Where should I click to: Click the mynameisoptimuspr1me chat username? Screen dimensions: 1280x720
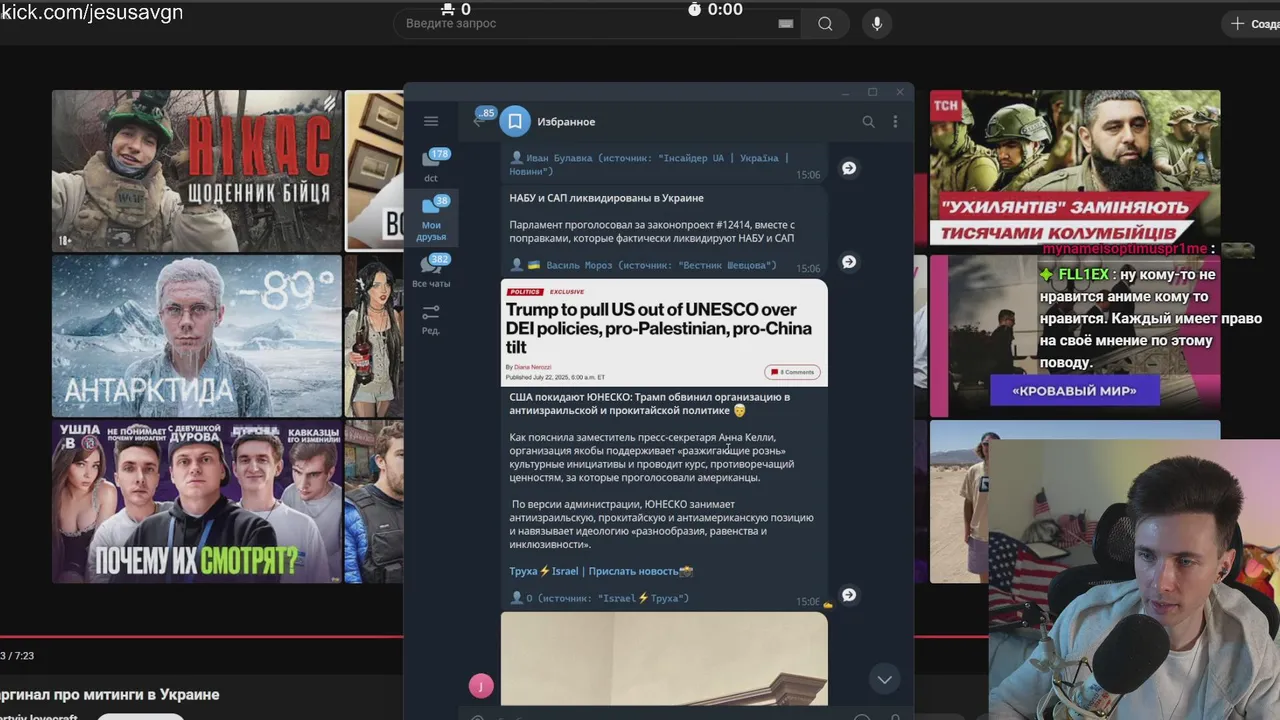tap(1125, 249)
